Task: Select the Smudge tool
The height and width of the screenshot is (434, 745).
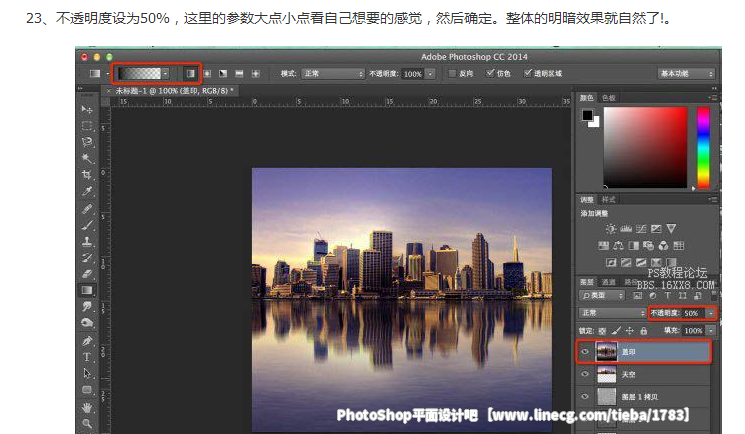Action: pyautogui.click(x=87, y=307)
